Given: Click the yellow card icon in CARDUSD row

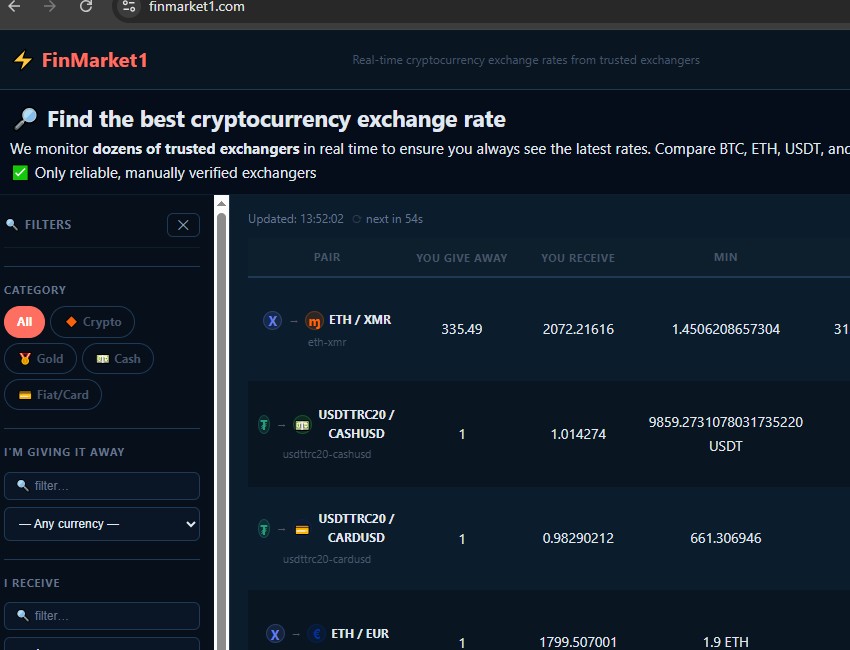Looking at the screenshot, I should tap(302, 529).
